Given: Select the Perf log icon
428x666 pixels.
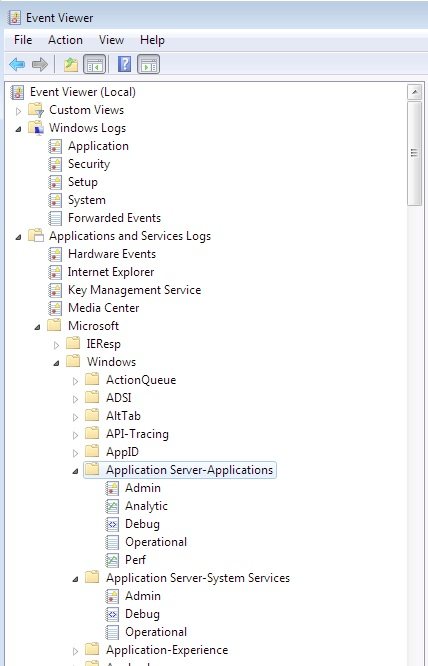Looking at the screenshot, I should [112, 560].
